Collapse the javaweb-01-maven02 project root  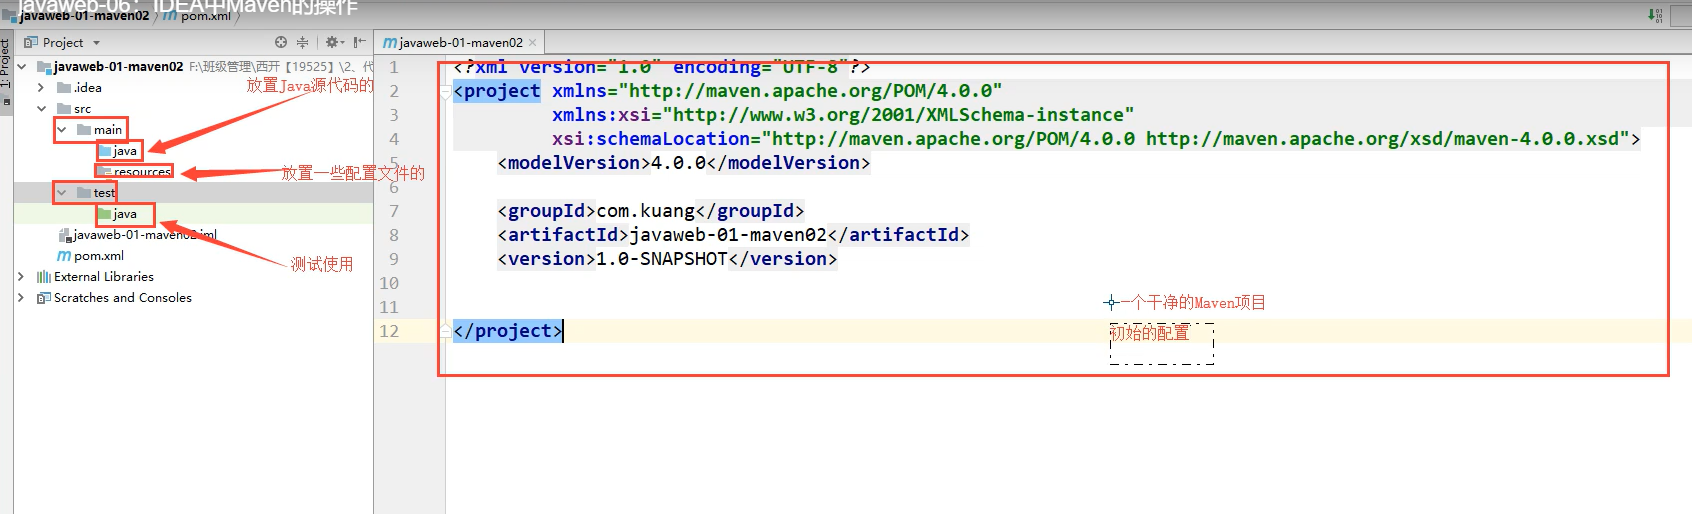22,67
